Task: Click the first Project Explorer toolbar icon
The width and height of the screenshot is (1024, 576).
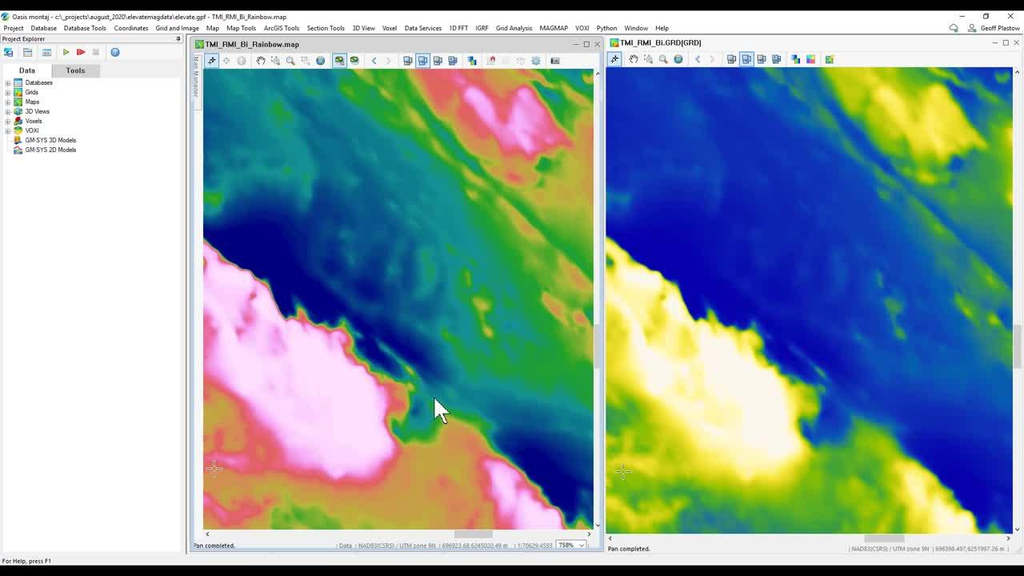Action: [x=9, y=52]
